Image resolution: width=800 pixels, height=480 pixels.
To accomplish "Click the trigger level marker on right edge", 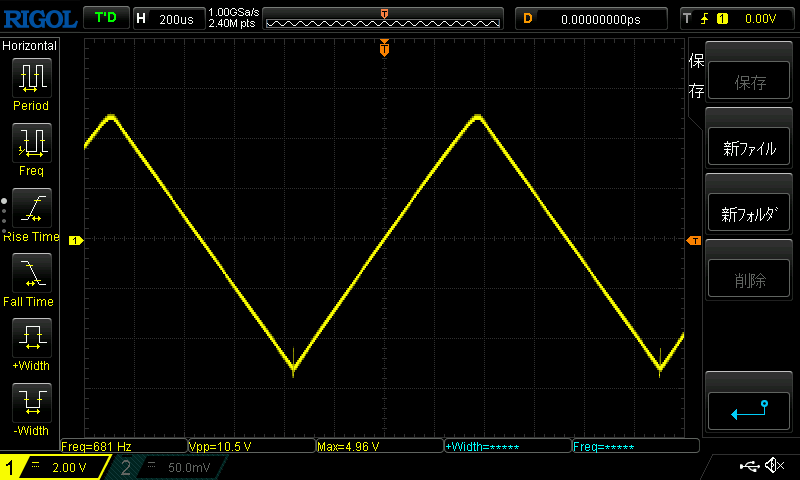I will [x=694, y=240].
